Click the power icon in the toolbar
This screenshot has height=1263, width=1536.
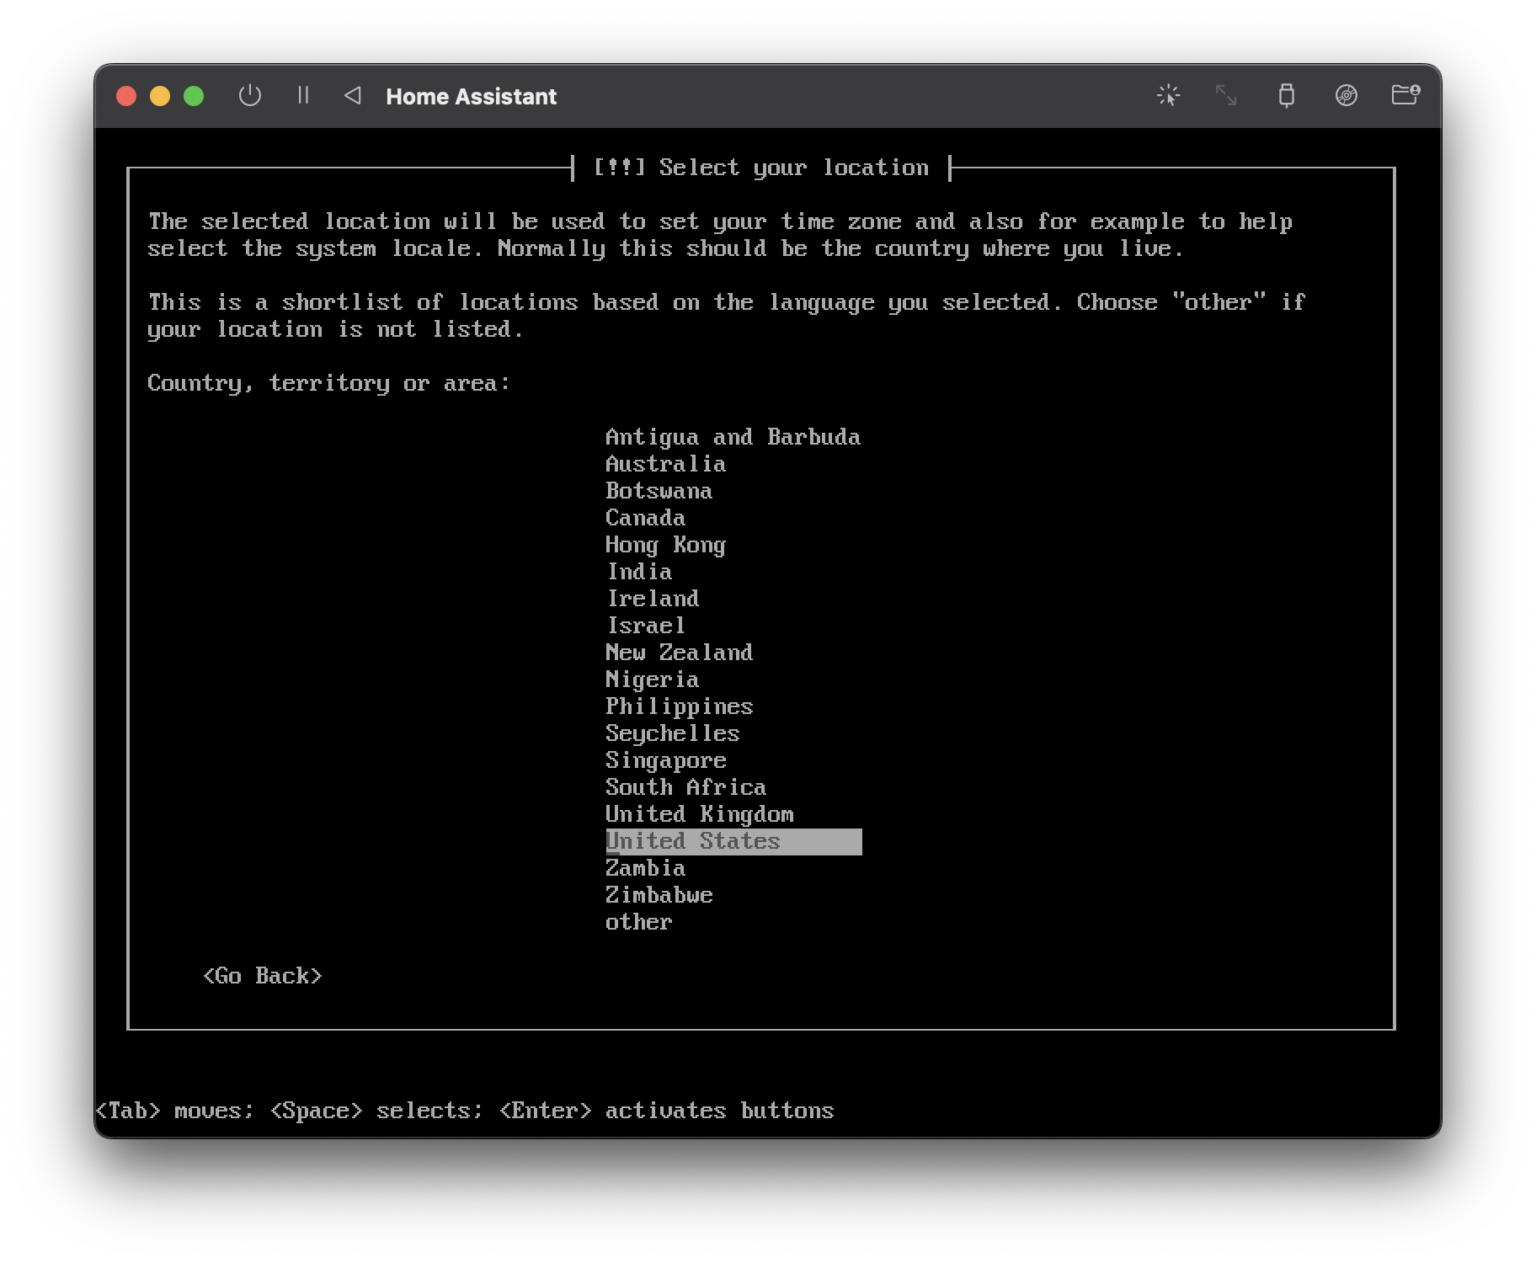click(250, 96)
